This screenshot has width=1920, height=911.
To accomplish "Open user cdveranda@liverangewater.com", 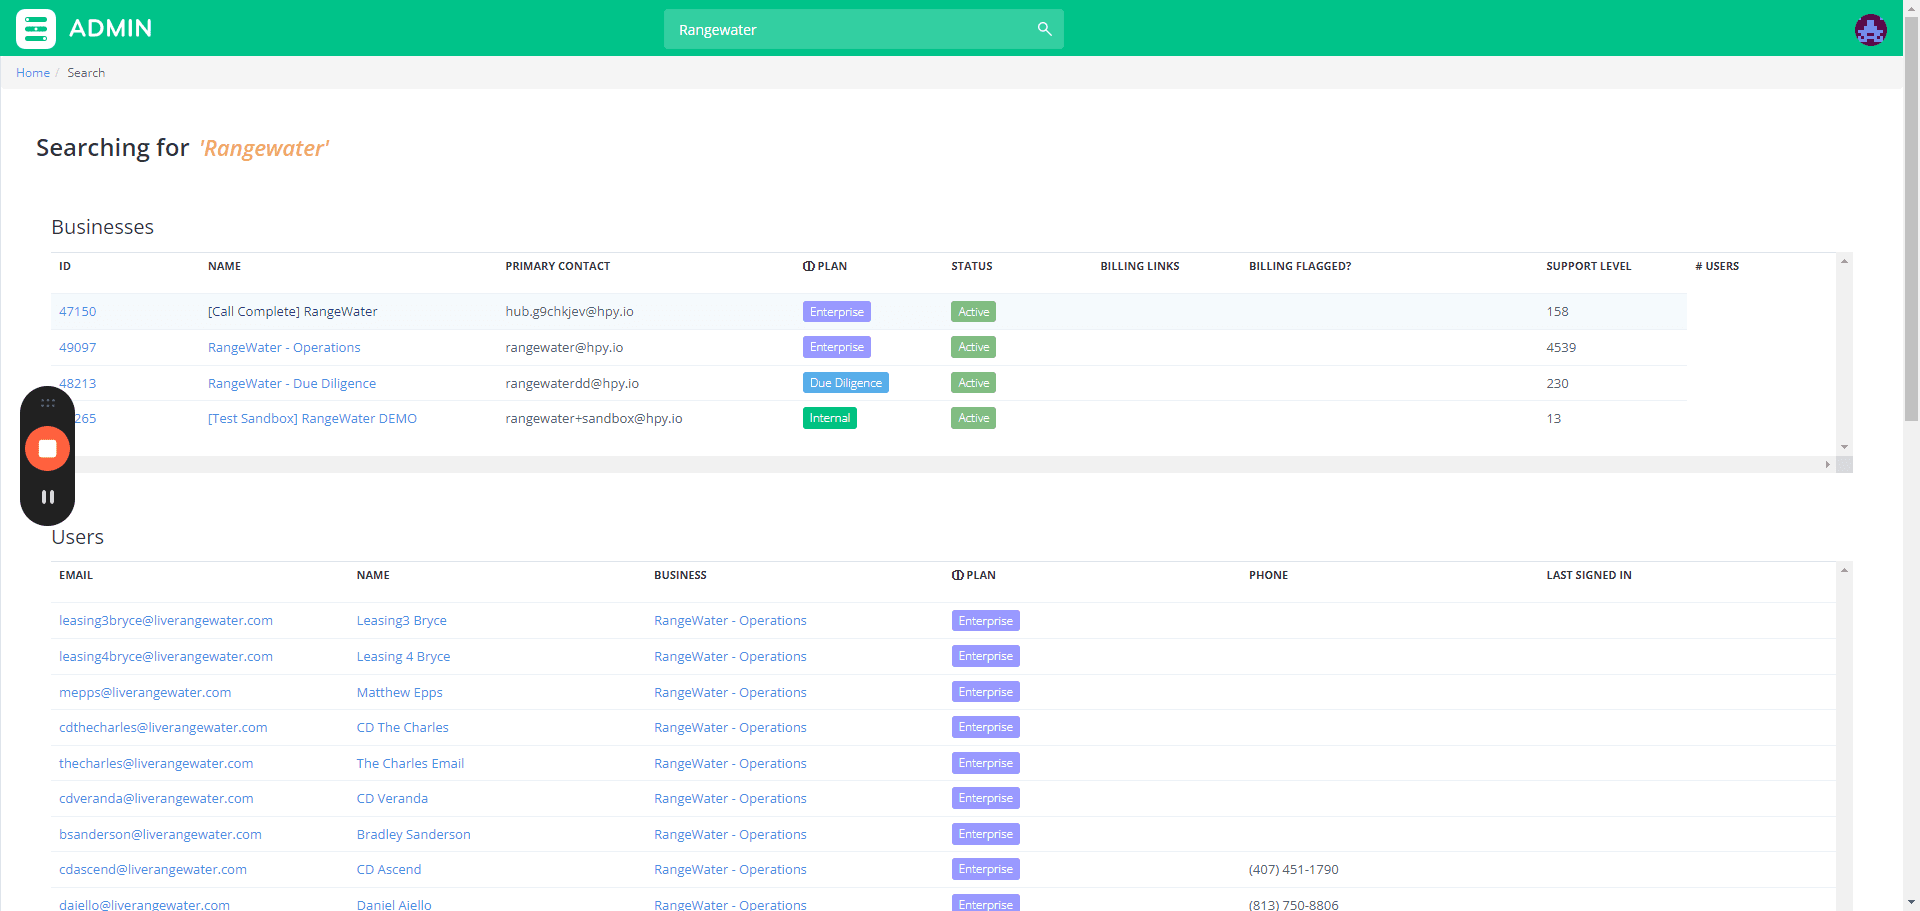I will [x=156, y=799].
